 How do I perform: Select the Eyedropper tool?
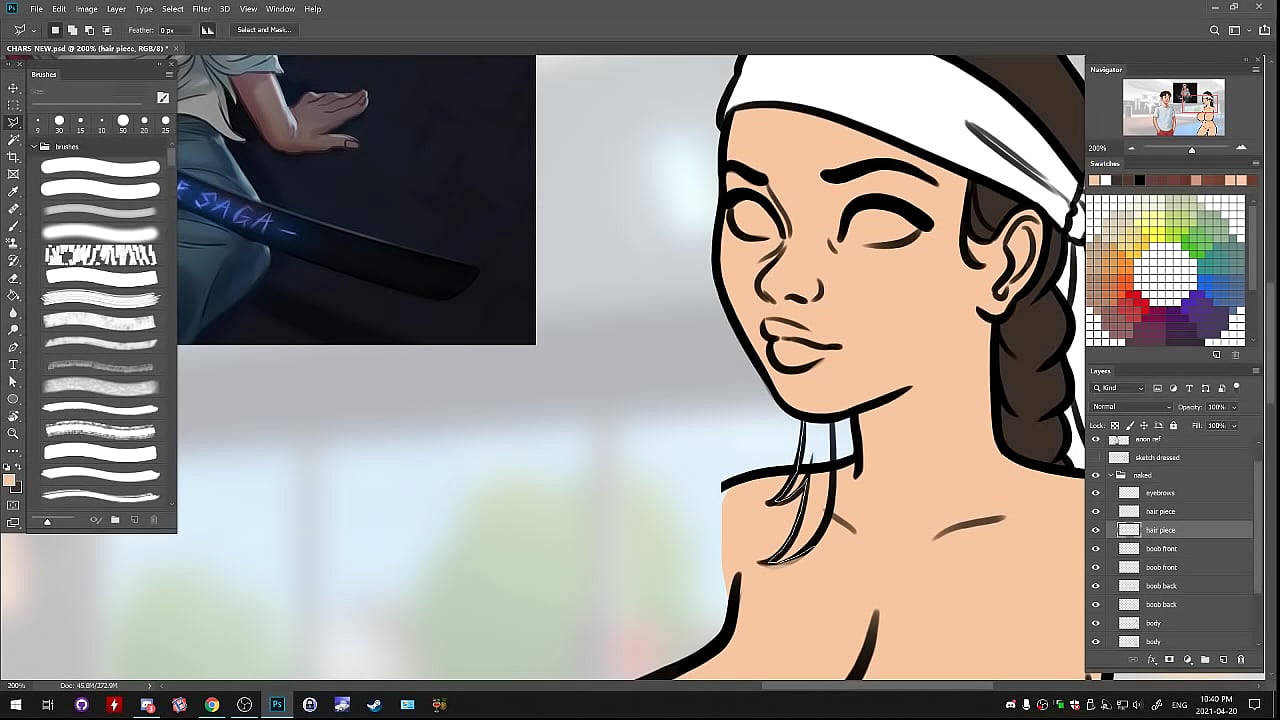pos(13,192)
